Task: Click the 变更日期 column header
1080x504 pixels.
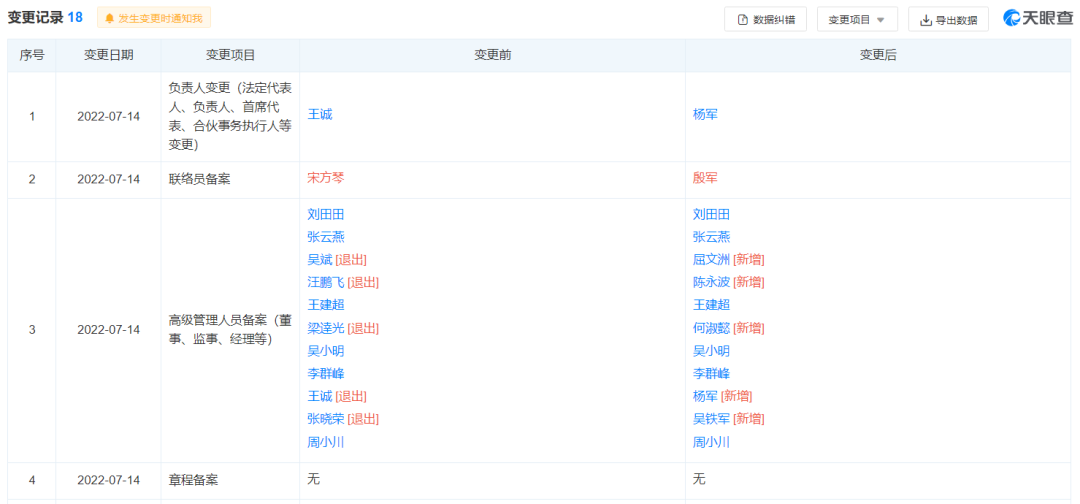Action: pos(108,56)
